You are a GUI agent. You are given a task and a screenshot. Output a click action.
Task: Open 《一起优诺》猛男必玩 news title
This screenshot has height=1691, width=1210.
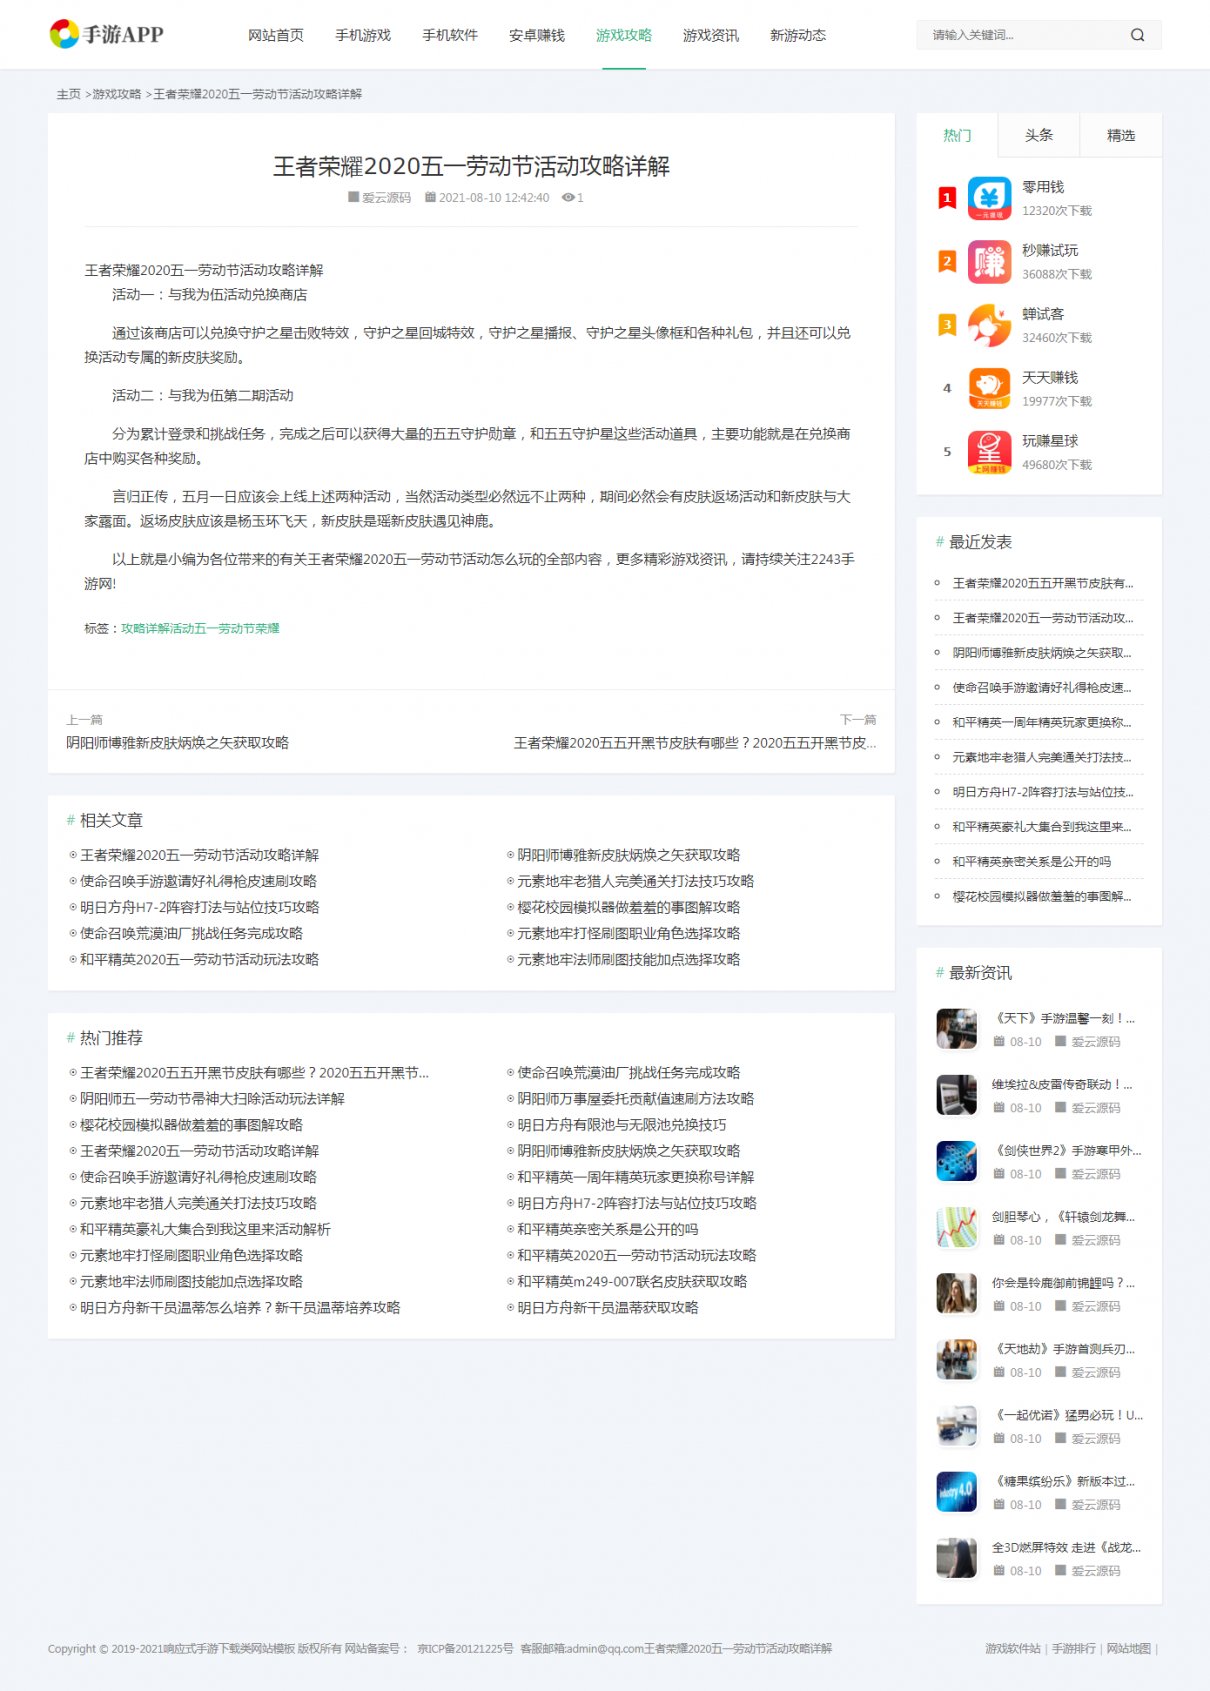point(1067,1415)
